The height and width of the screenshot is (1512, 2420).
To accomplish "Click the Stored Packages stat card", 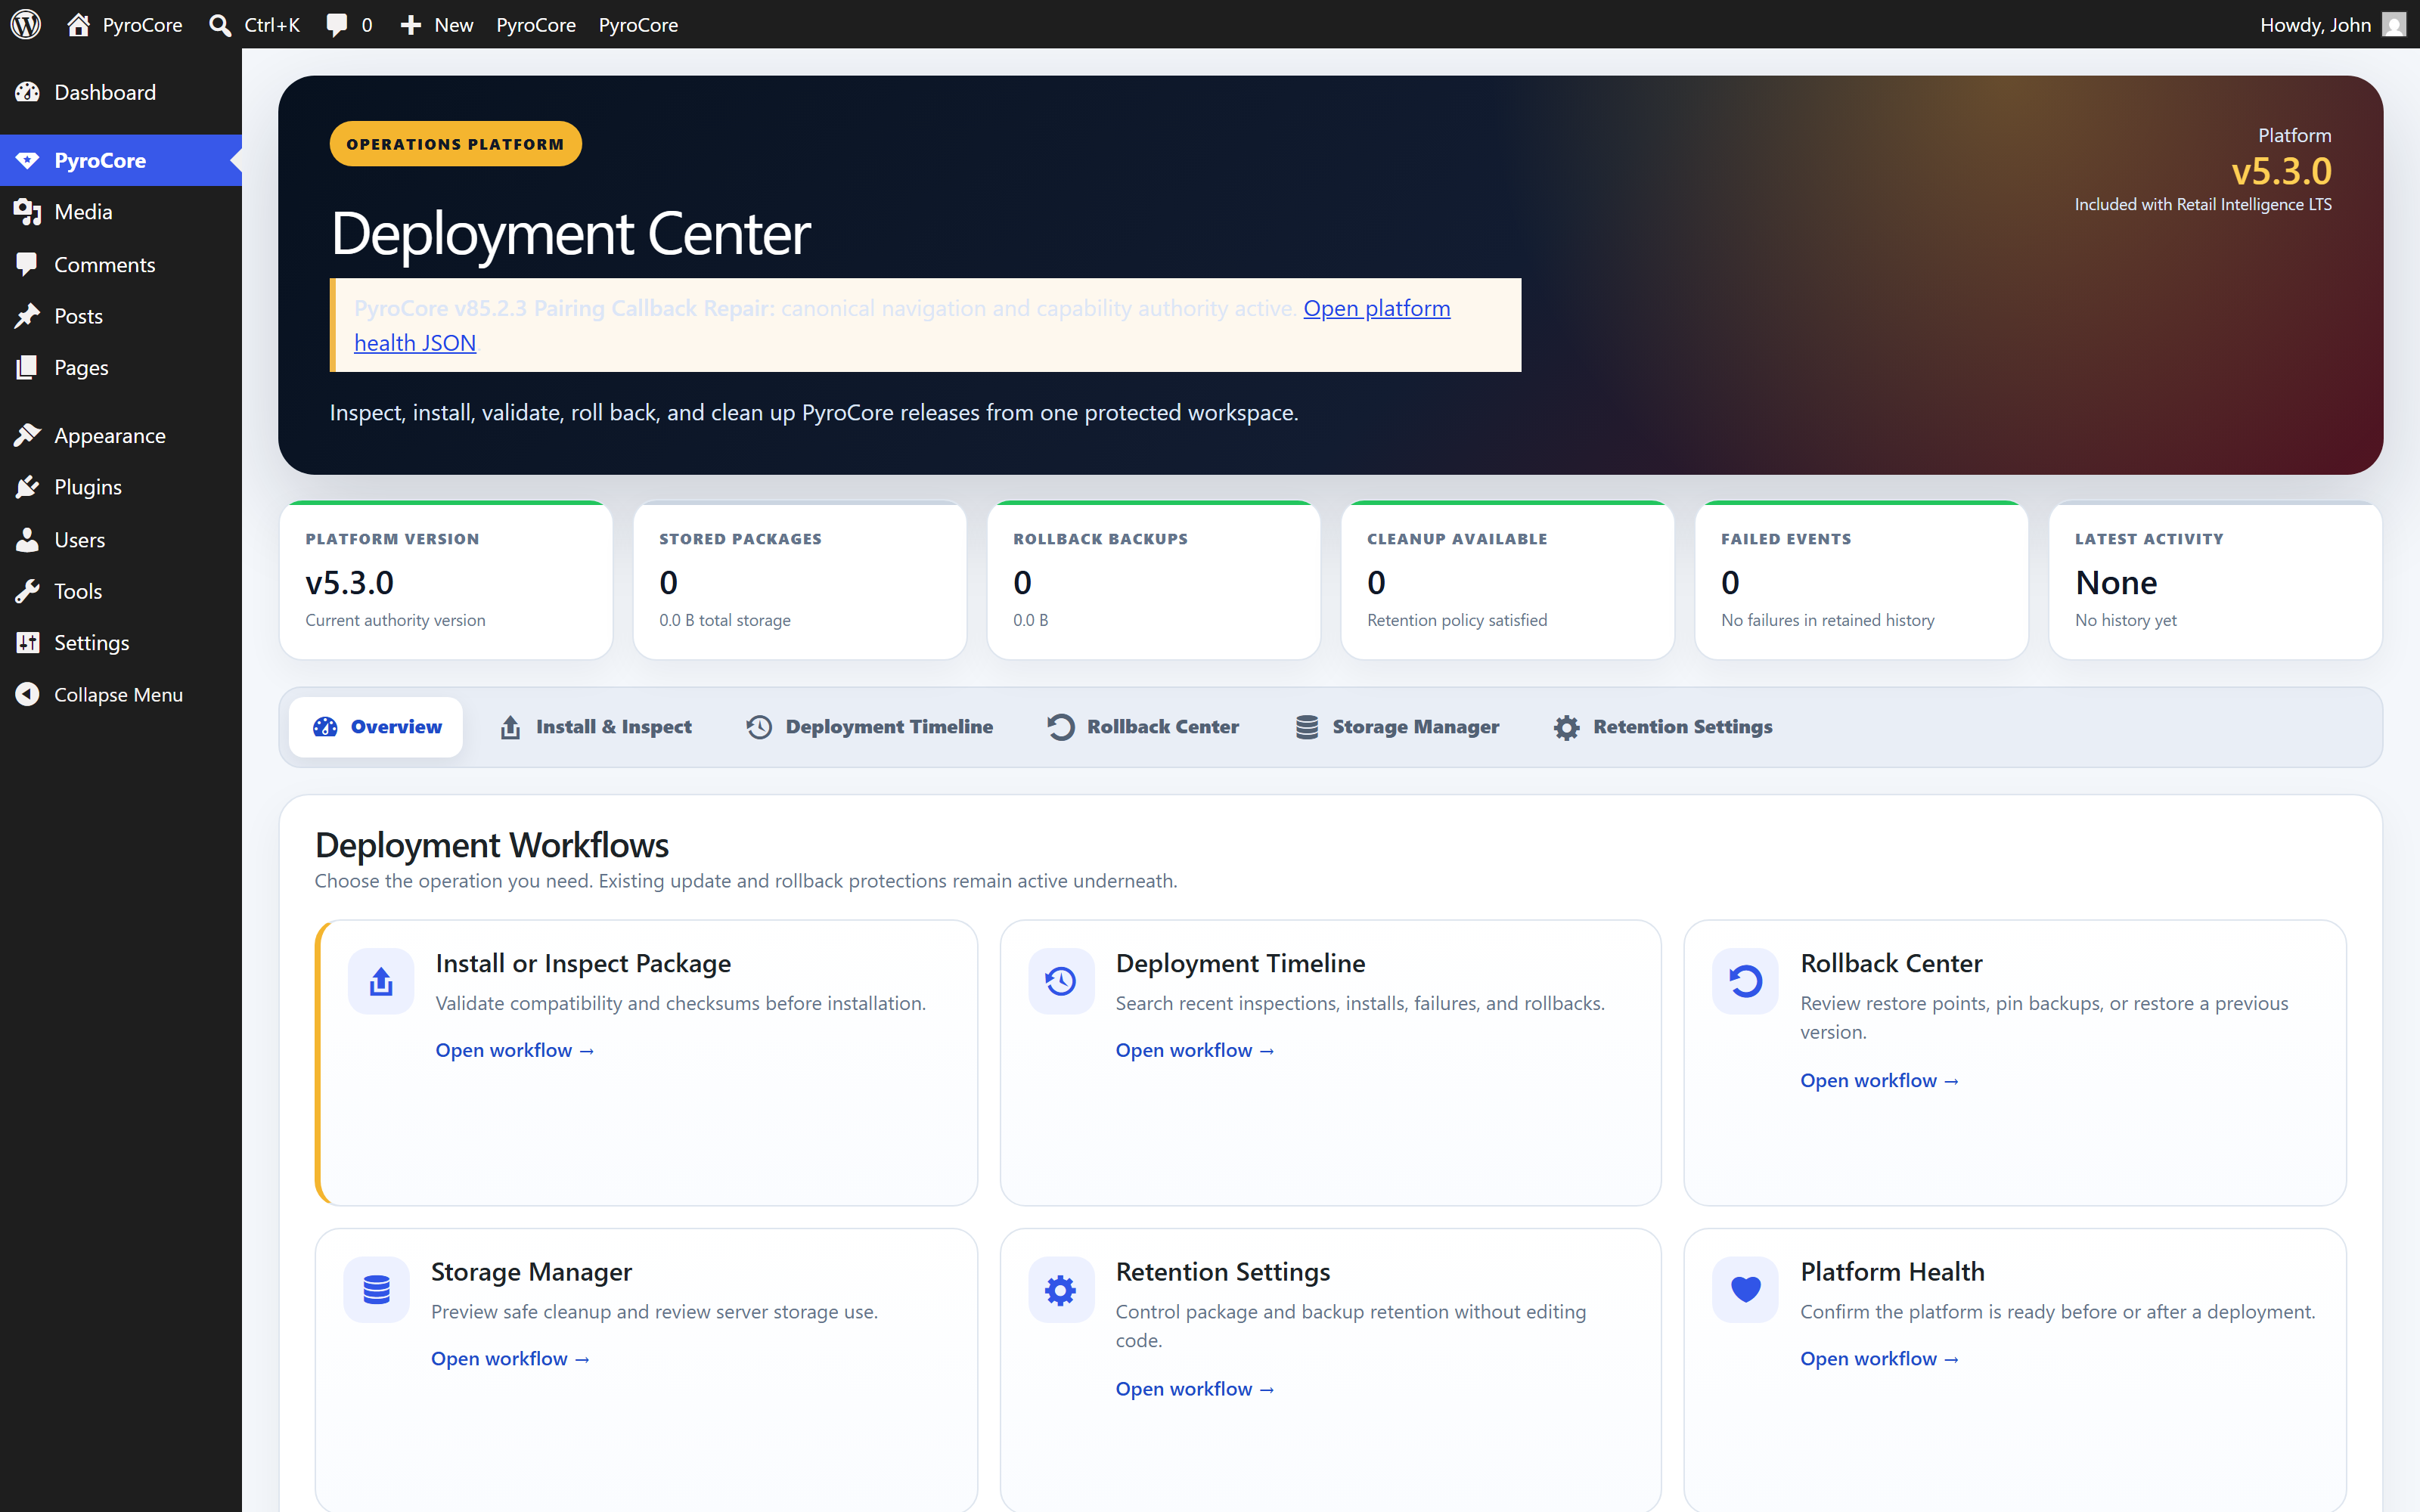I will click(800, 580).
